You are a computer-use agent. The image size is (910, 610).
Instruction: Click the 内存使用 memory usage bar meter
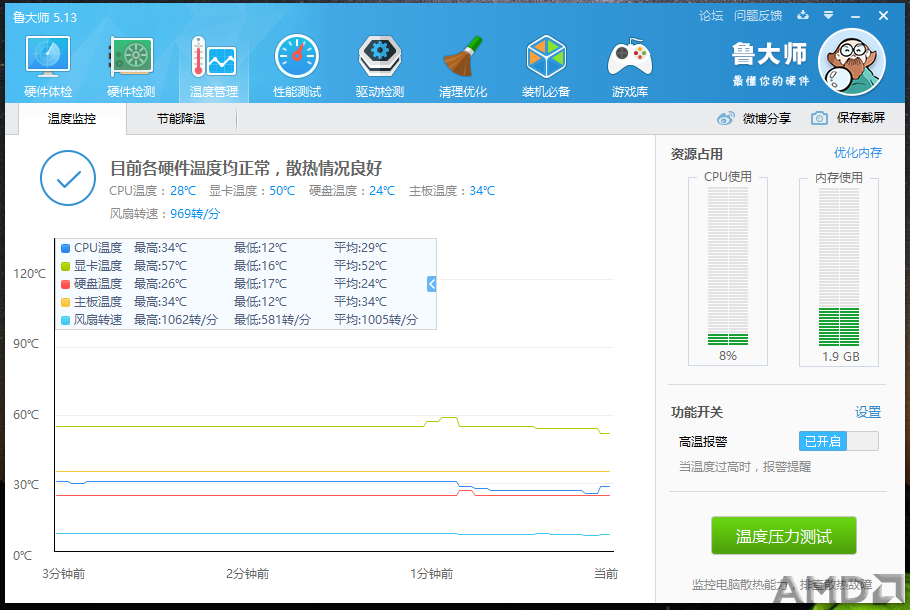point(839,266)
